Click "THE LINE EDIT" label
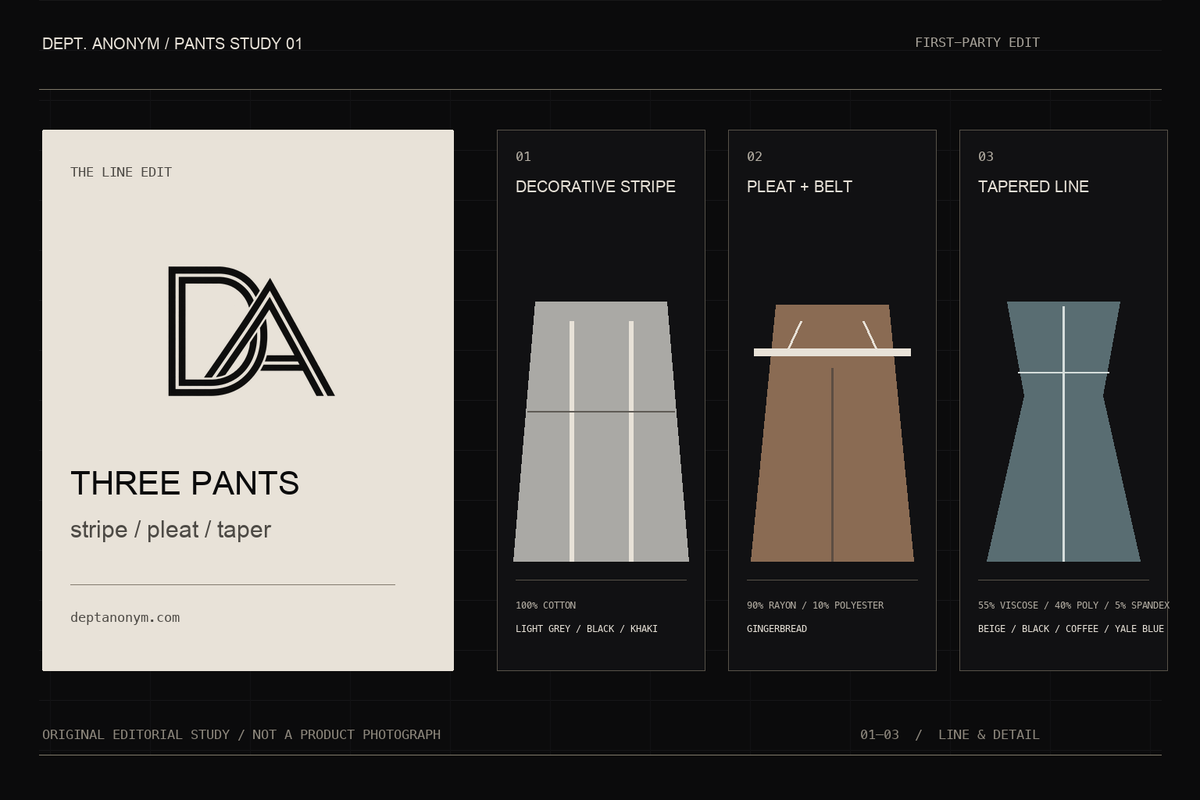Screen dimensions: 1200x800 pyautogui.click(x=121, y=172)
